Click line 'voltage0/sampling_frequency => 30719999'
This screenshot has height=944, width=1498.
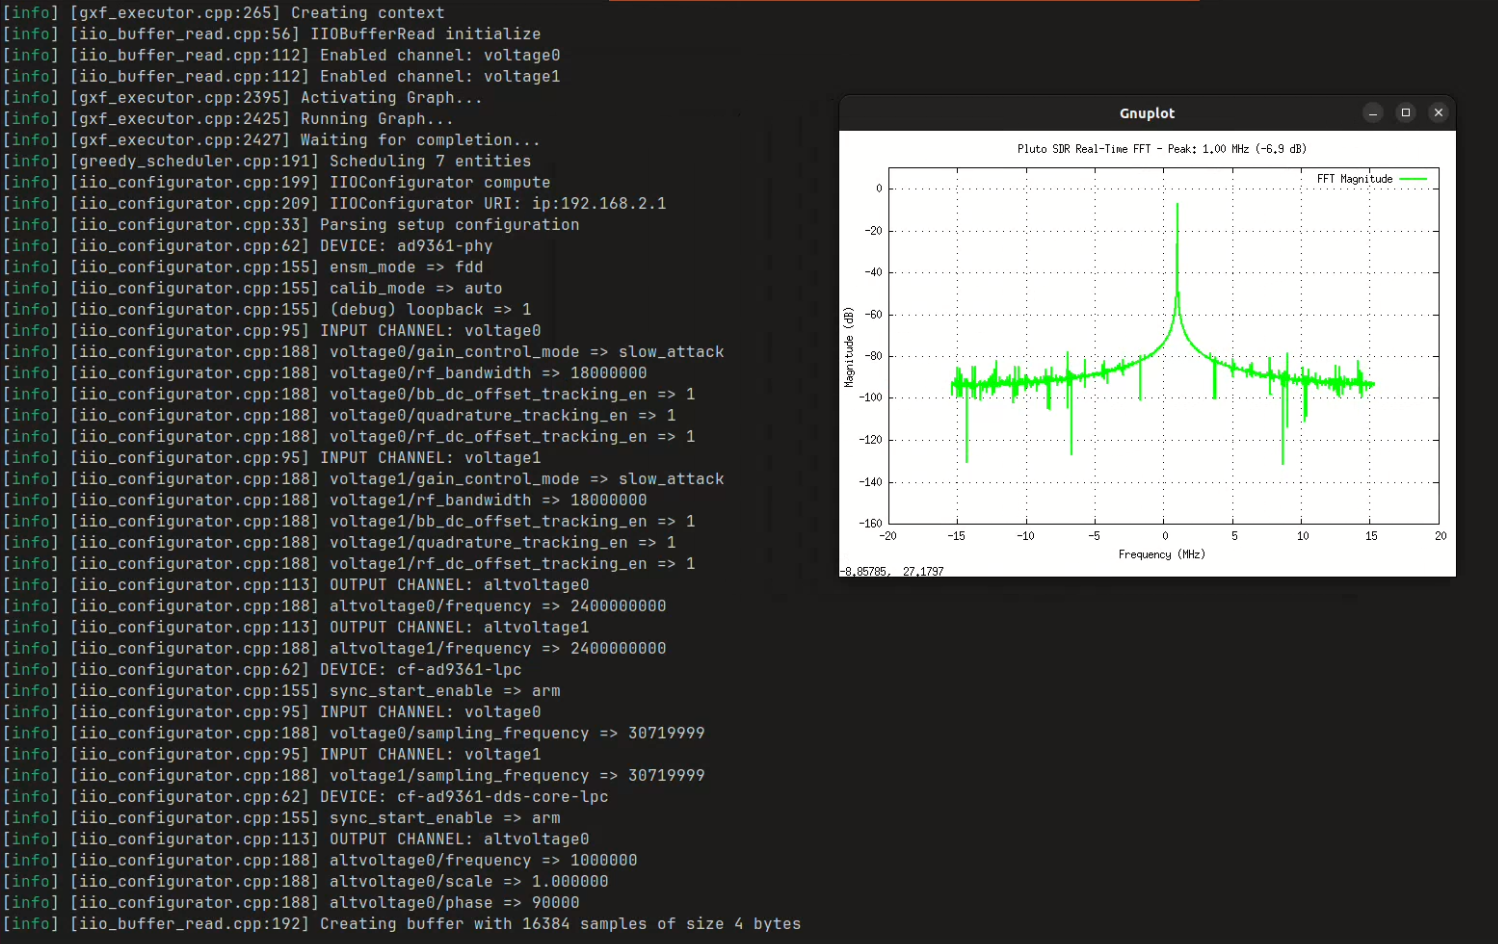click(354, 732)
